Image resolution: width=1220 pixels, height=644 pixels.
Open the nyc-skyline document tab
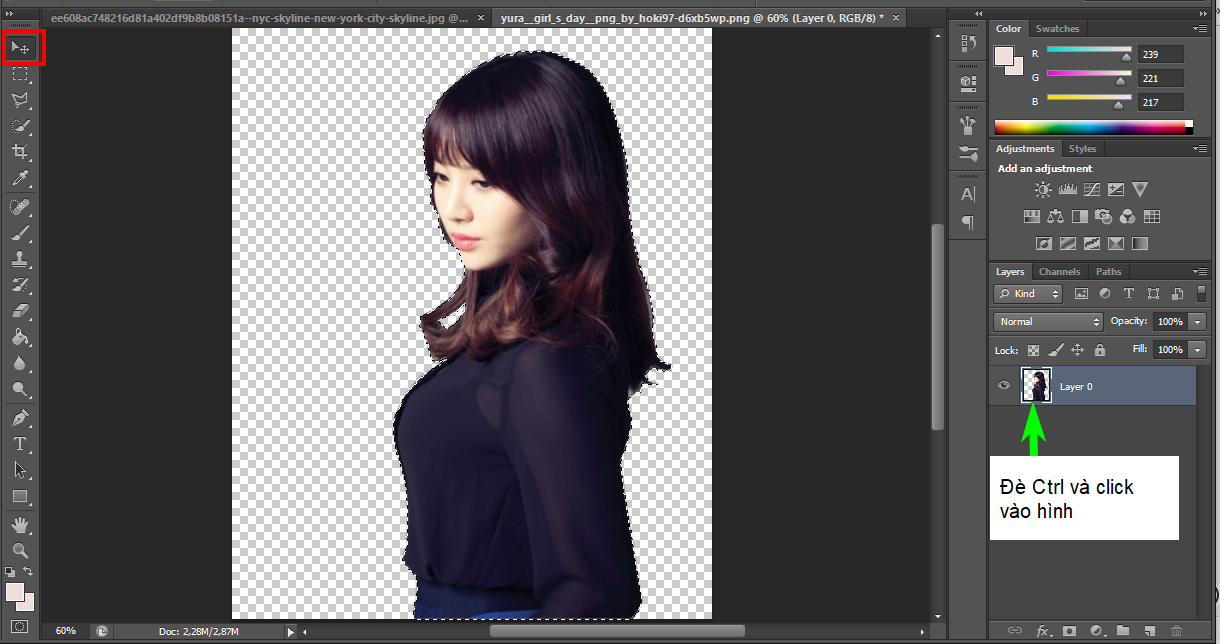pyautogui.click(x=260, y=18)
